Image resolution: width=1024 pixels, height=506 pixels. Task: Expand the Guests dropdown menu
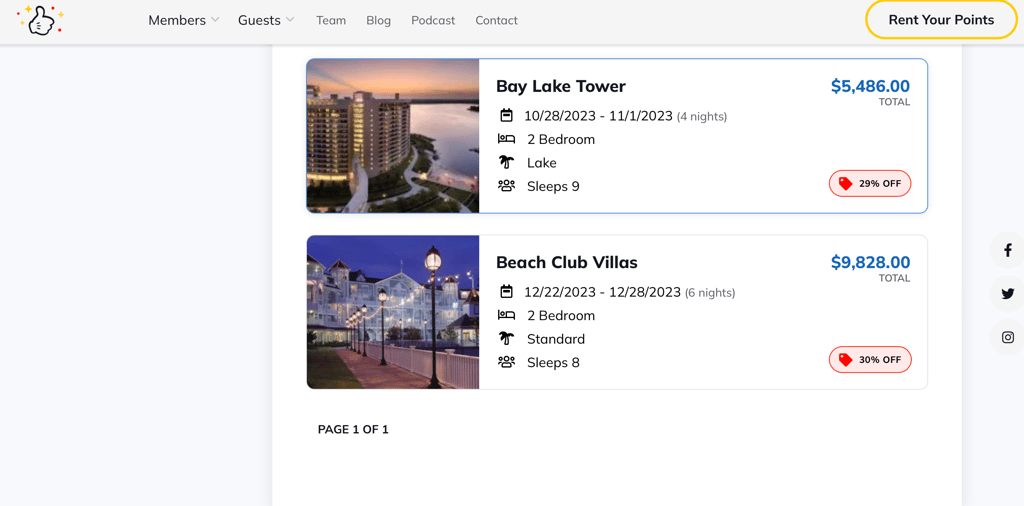266,20
